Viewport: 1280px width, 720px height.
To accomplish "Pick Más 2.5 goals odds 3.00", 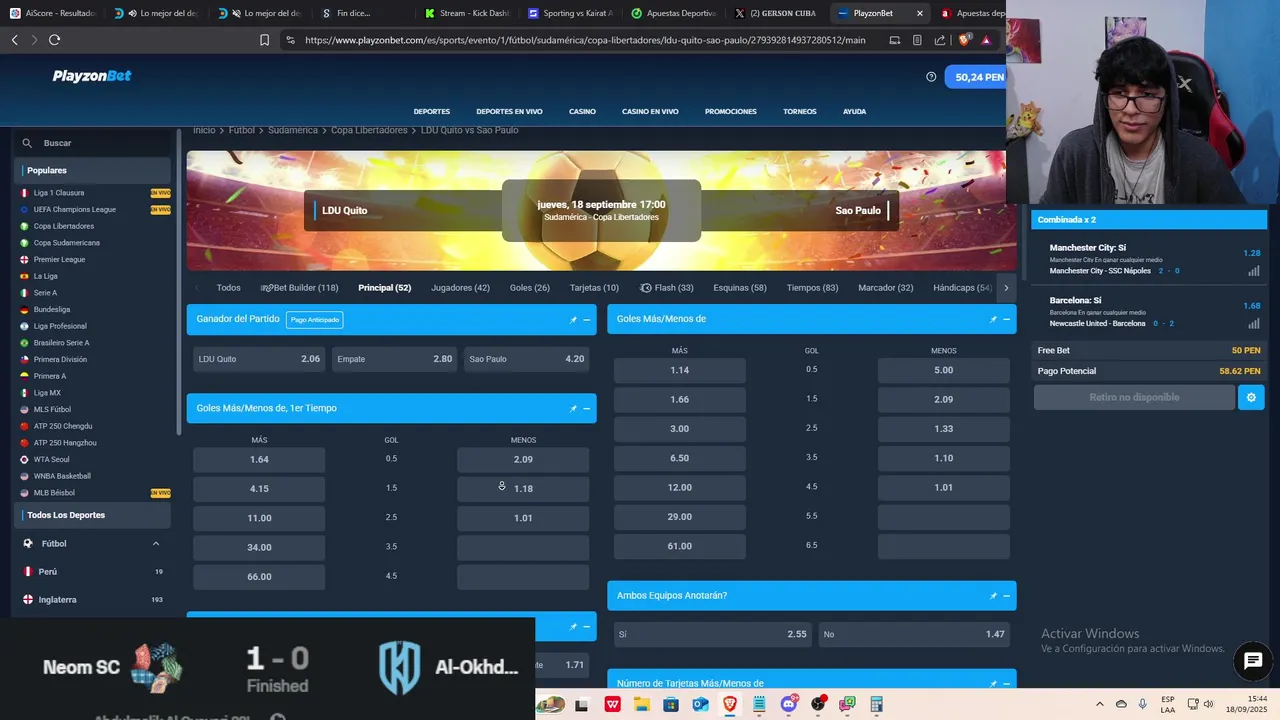I will pos(679,429).
